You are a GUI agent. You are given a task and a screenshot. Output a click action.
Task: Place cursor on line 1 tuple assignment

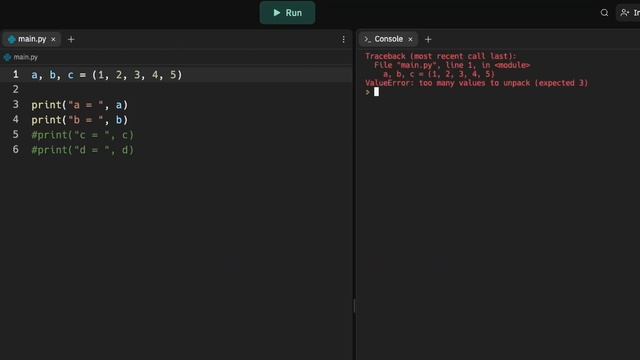(107, 75)
